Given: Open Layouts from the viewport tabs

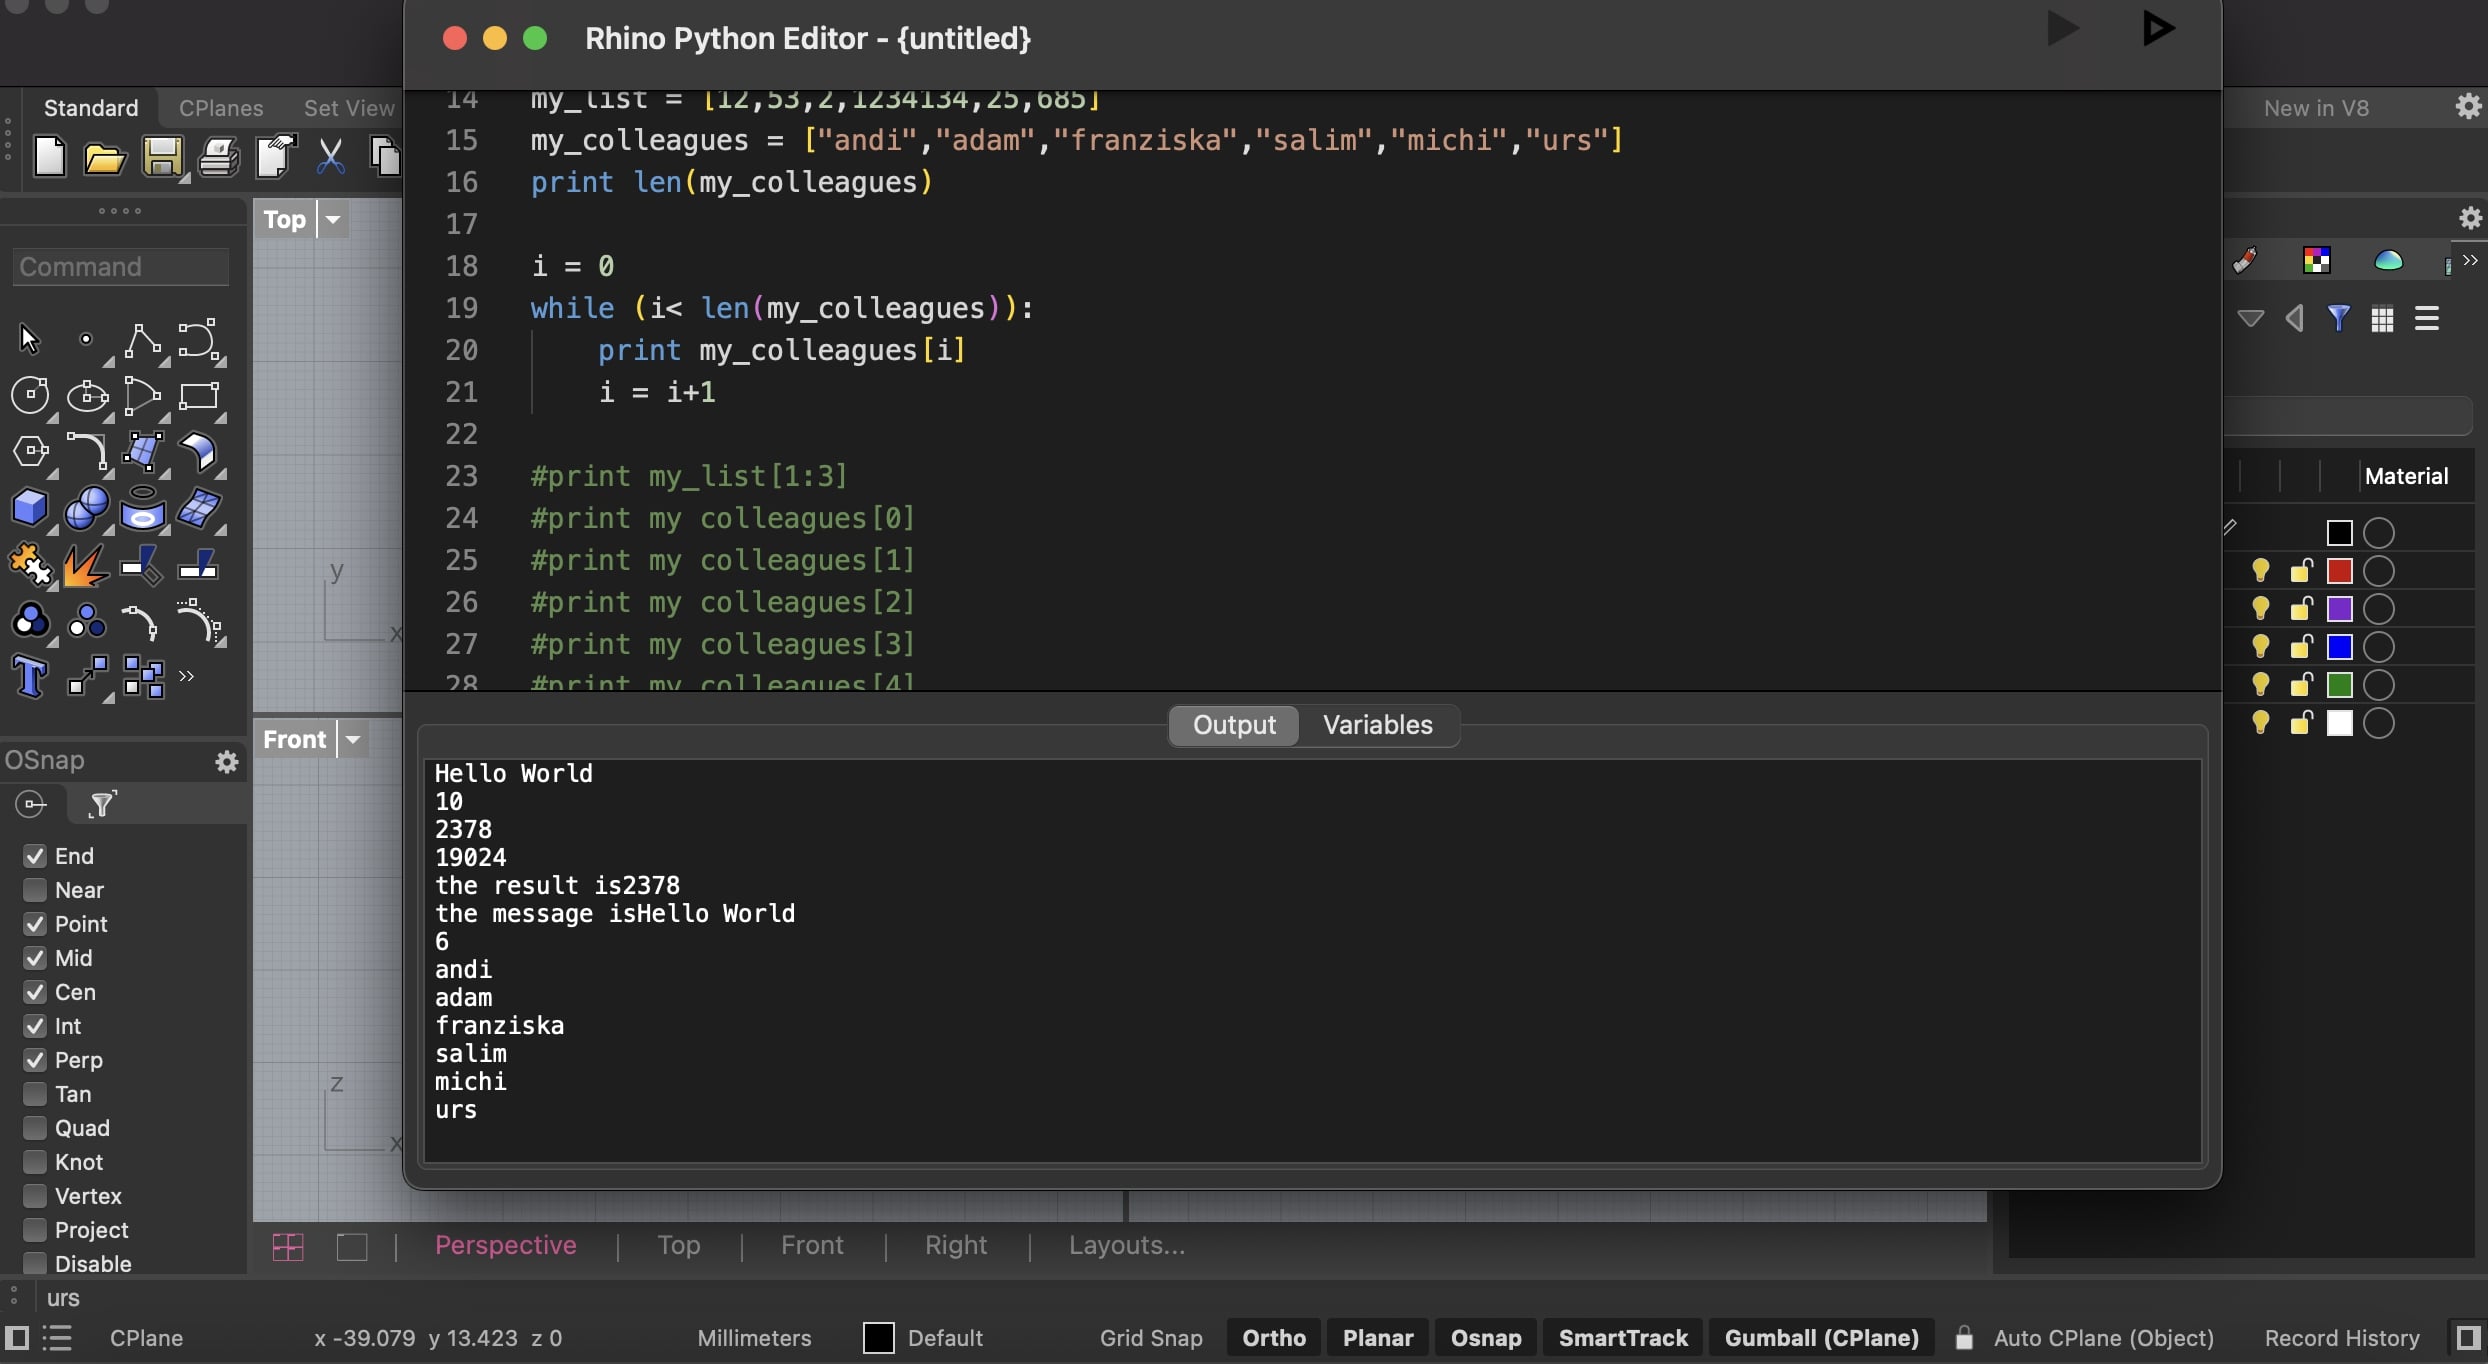Looking at the screenshot, I should [x=1125, y=1246].
